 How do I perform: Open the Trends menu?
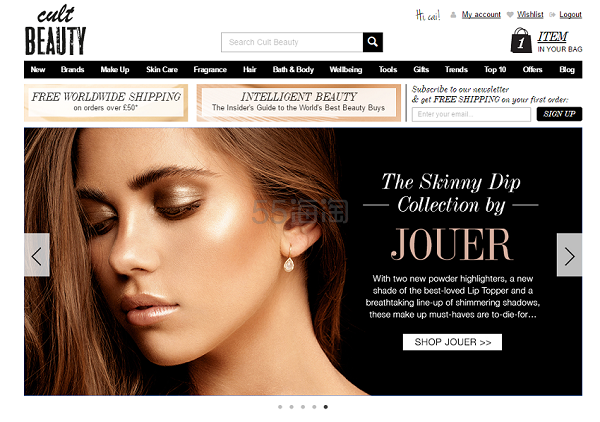click(x=456, y=70)
